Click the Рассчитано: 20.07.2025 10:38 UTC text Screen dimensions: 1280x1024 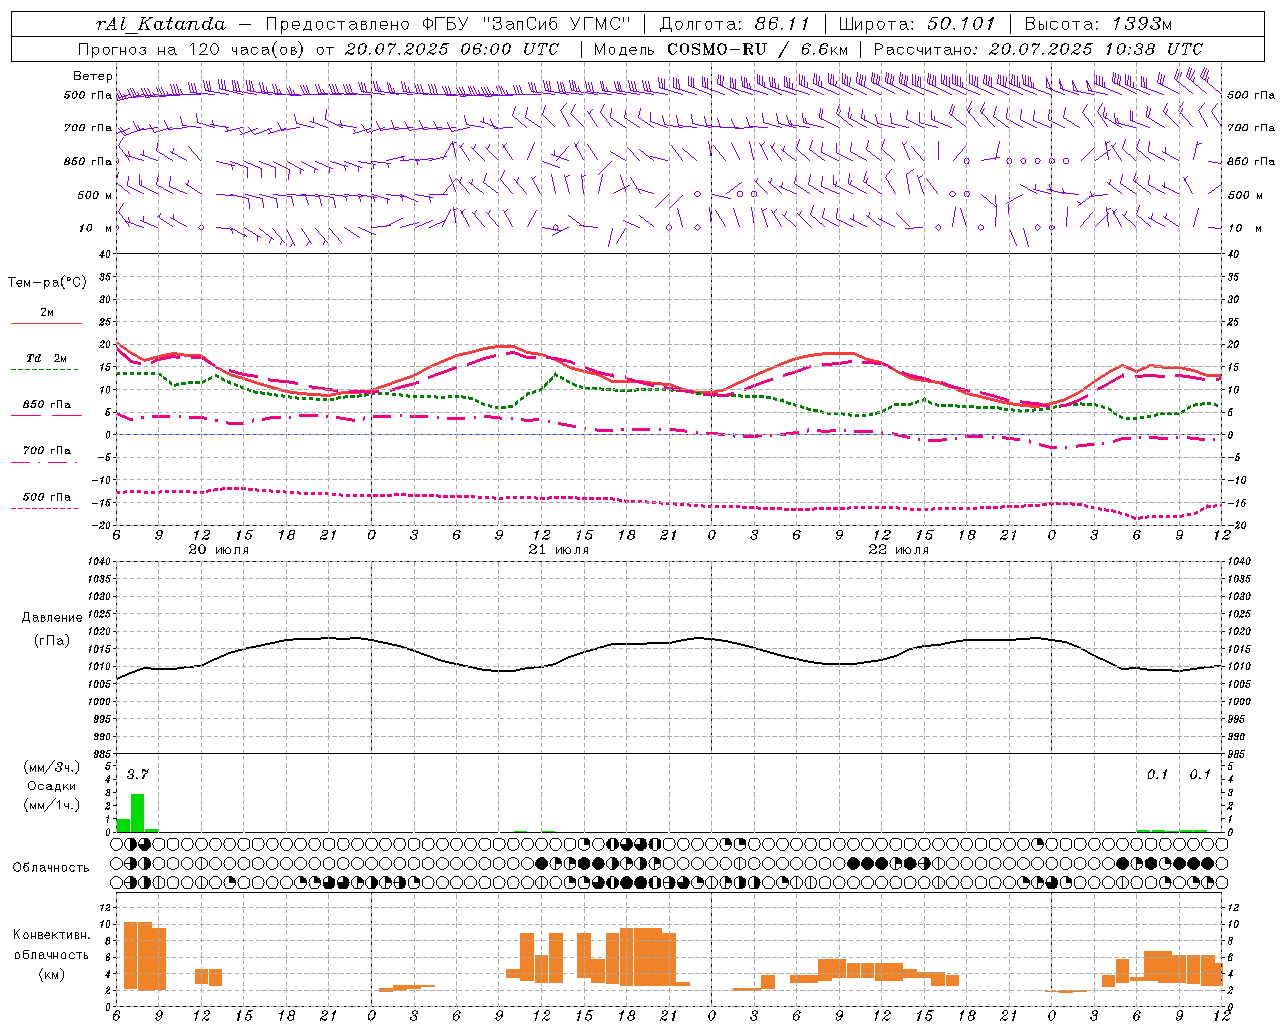(1038, 49)
